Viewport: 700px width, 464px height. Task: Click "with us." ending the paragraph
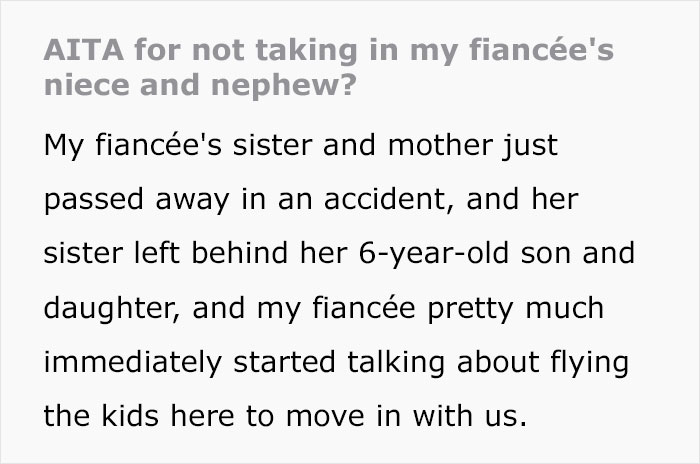click(x=470, y=416)
